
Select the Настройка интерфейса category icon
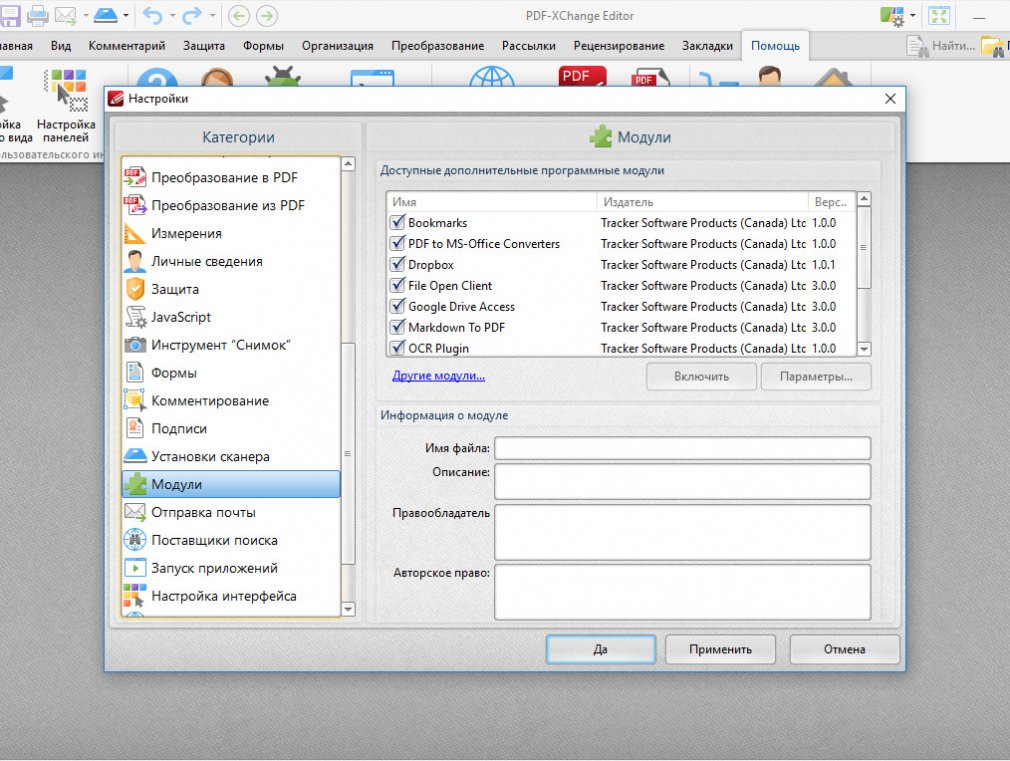pos(135,596)
